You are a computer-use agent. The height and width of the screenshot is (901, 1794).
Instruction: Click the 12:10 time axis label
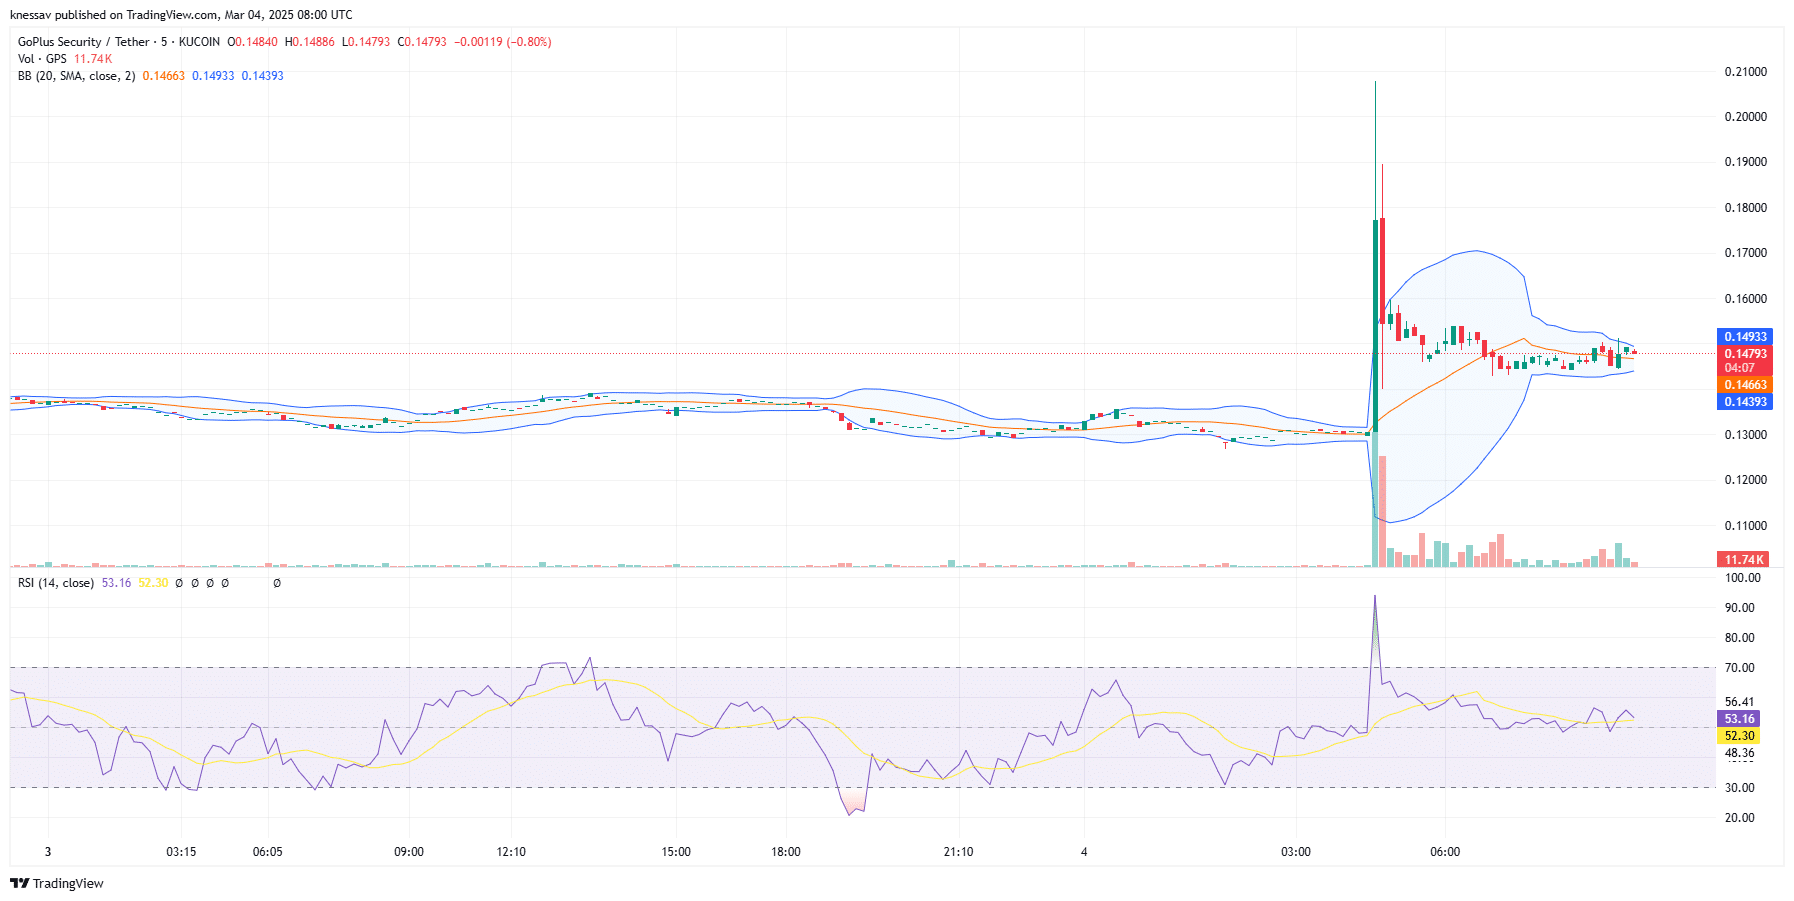point(511,852)
